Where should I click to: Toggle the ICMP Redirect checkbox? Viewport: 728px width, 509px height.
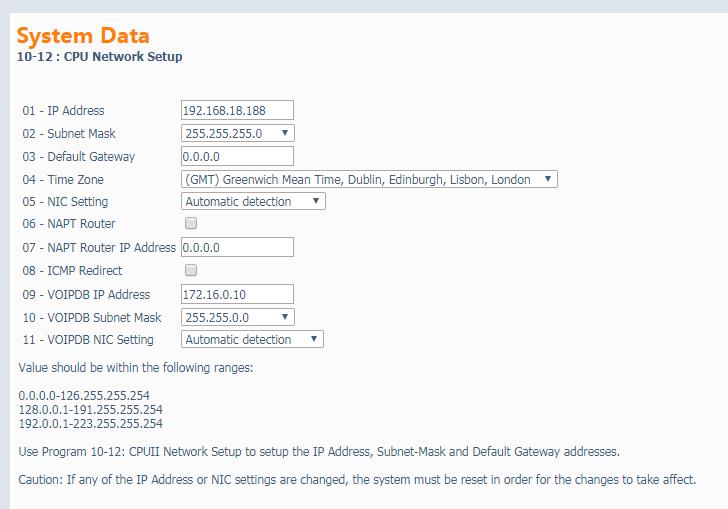(x=191, y=270)
